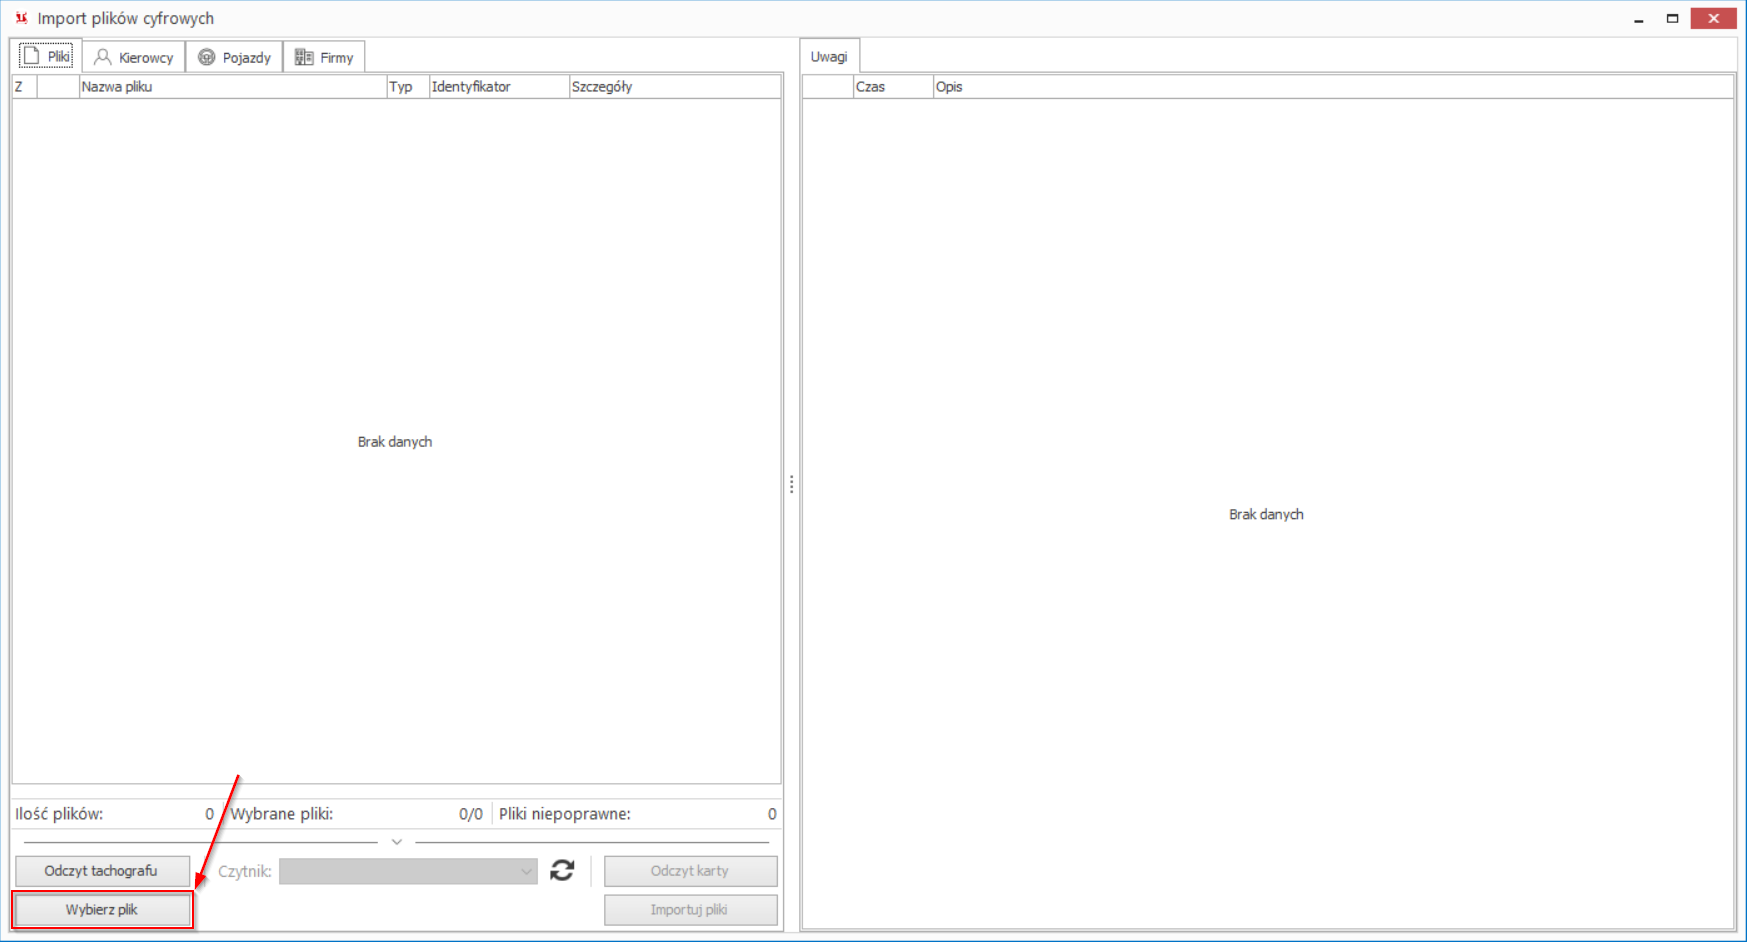Sort by Szczegóły column header
Screen dimensions: 1747x942
[674, 87]
